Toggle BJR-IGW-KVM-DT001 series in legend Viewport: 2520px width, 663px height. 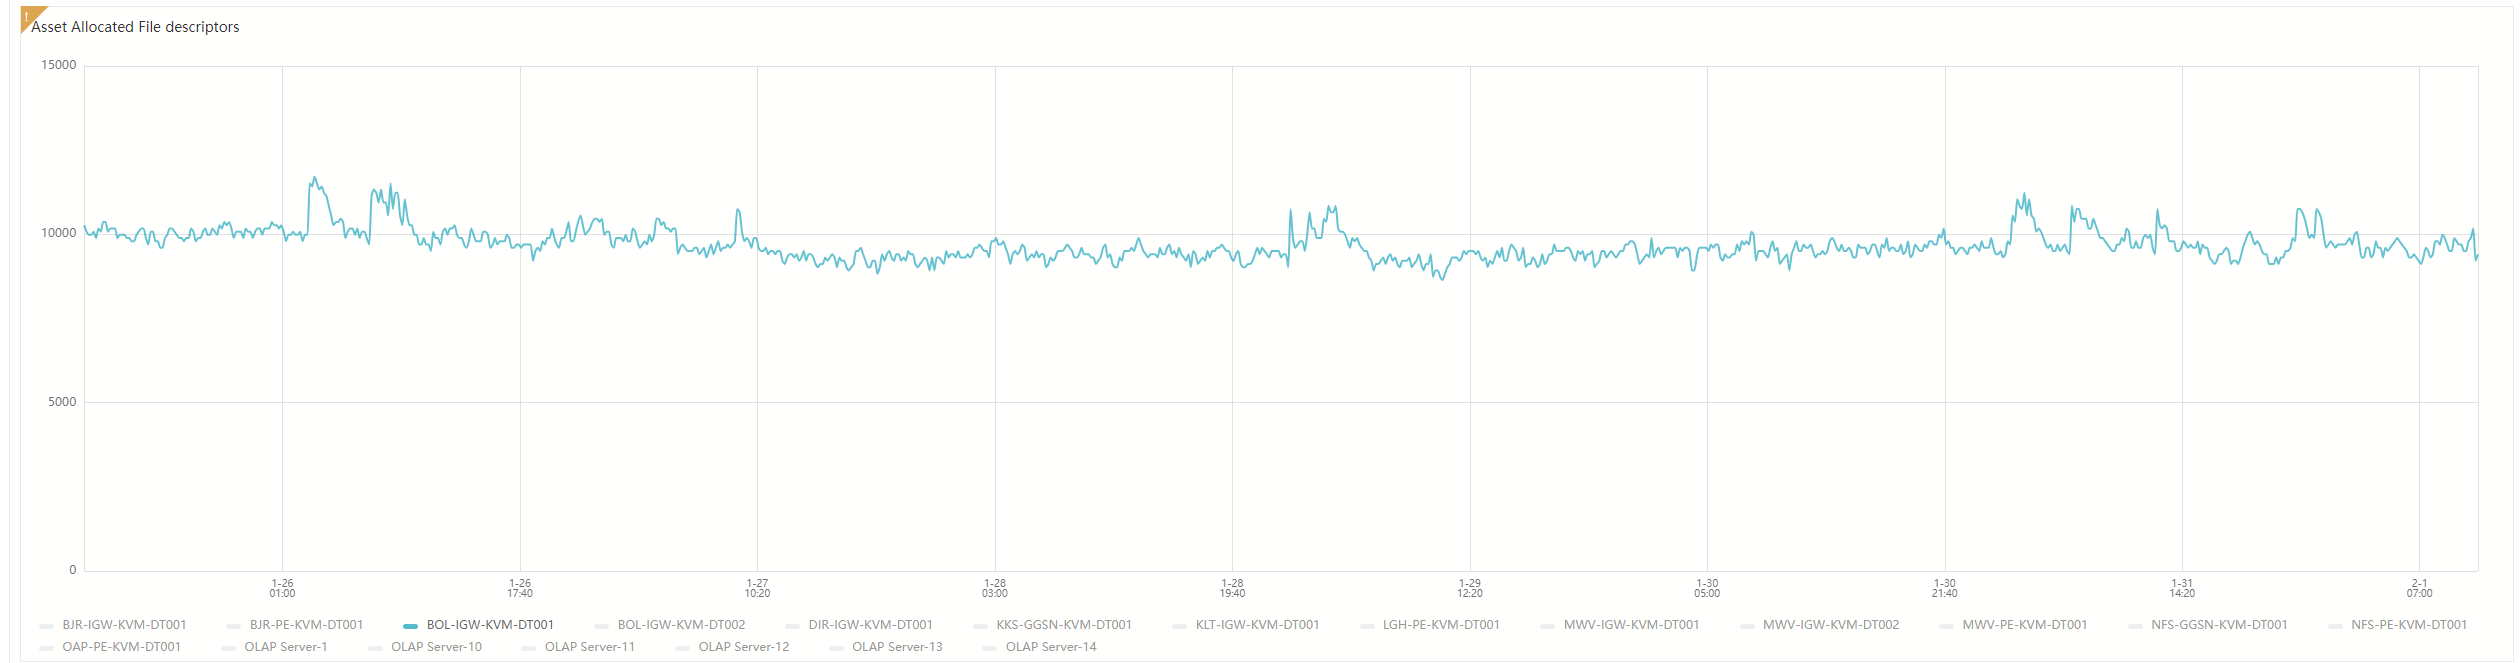click(x=124, y=625)
